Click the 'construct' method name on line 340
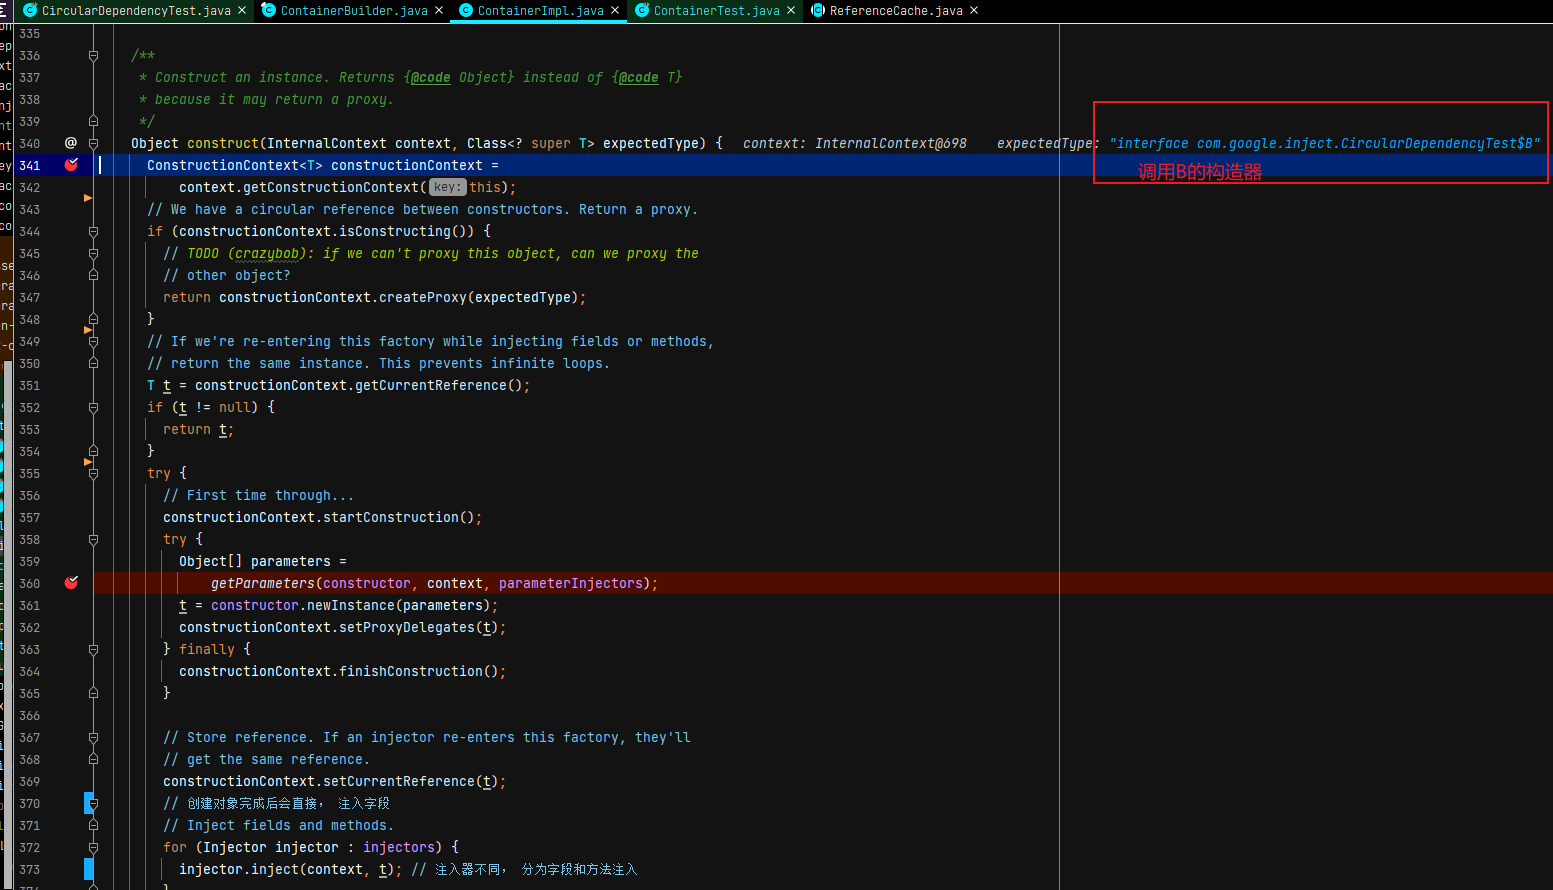This screenshot has height=890, width=1553. [x=223, y=143]
